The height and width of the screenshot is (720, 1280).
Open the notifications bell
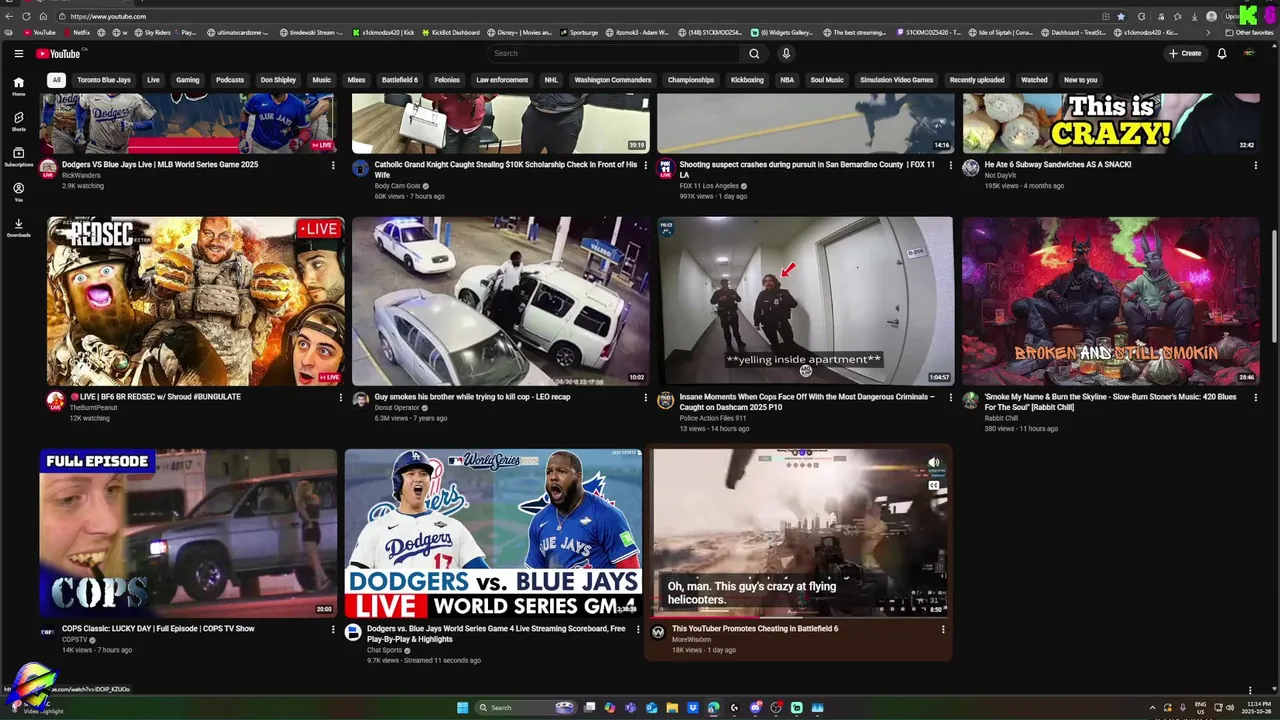click(1221, 53)
